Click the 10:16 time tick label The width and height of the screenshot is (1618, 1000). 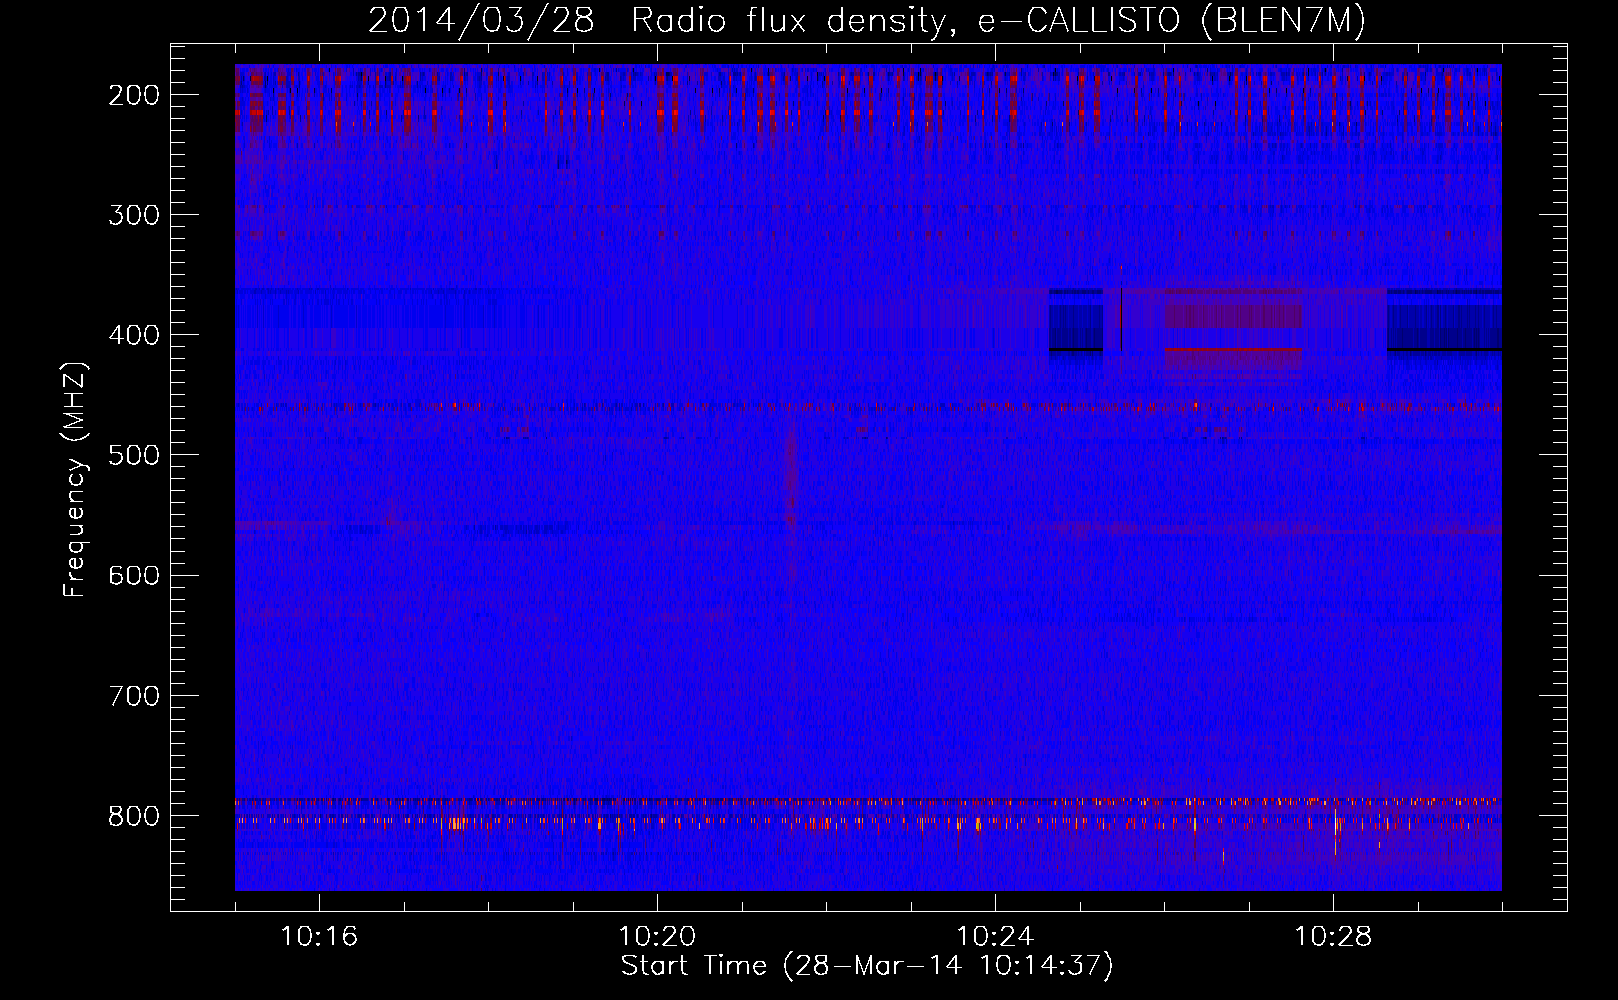click(319, 937)
